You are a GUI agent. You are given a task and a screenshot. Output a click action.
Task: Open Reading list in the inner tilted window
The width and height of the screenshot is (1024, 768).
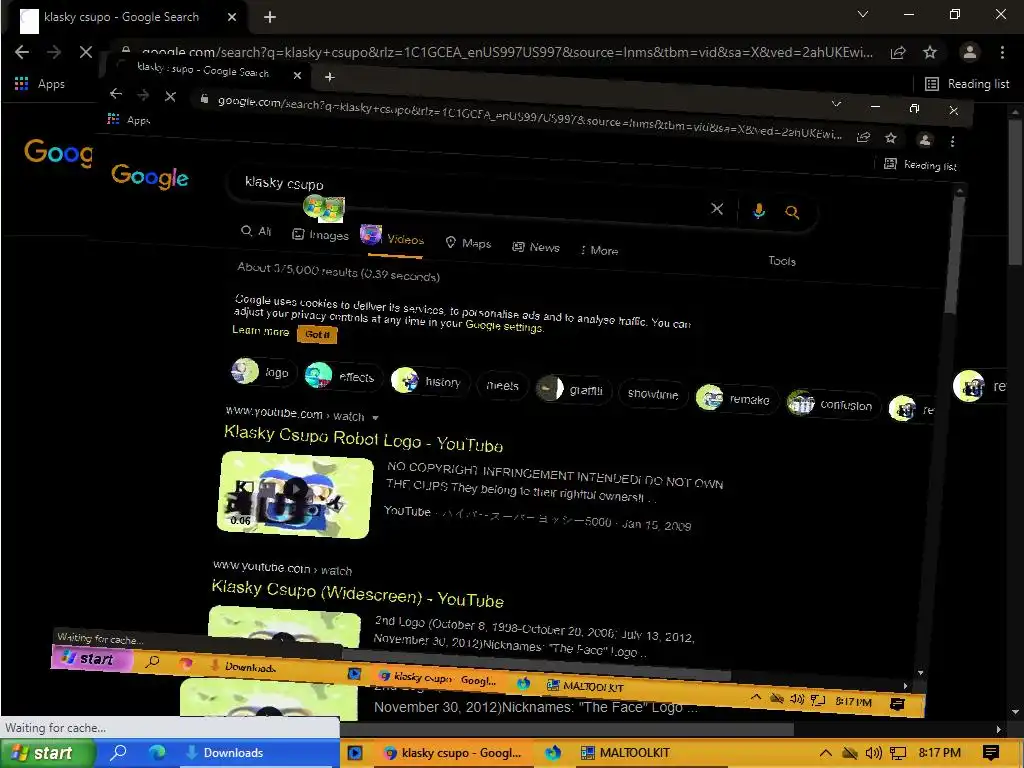(x=920, y=165)
